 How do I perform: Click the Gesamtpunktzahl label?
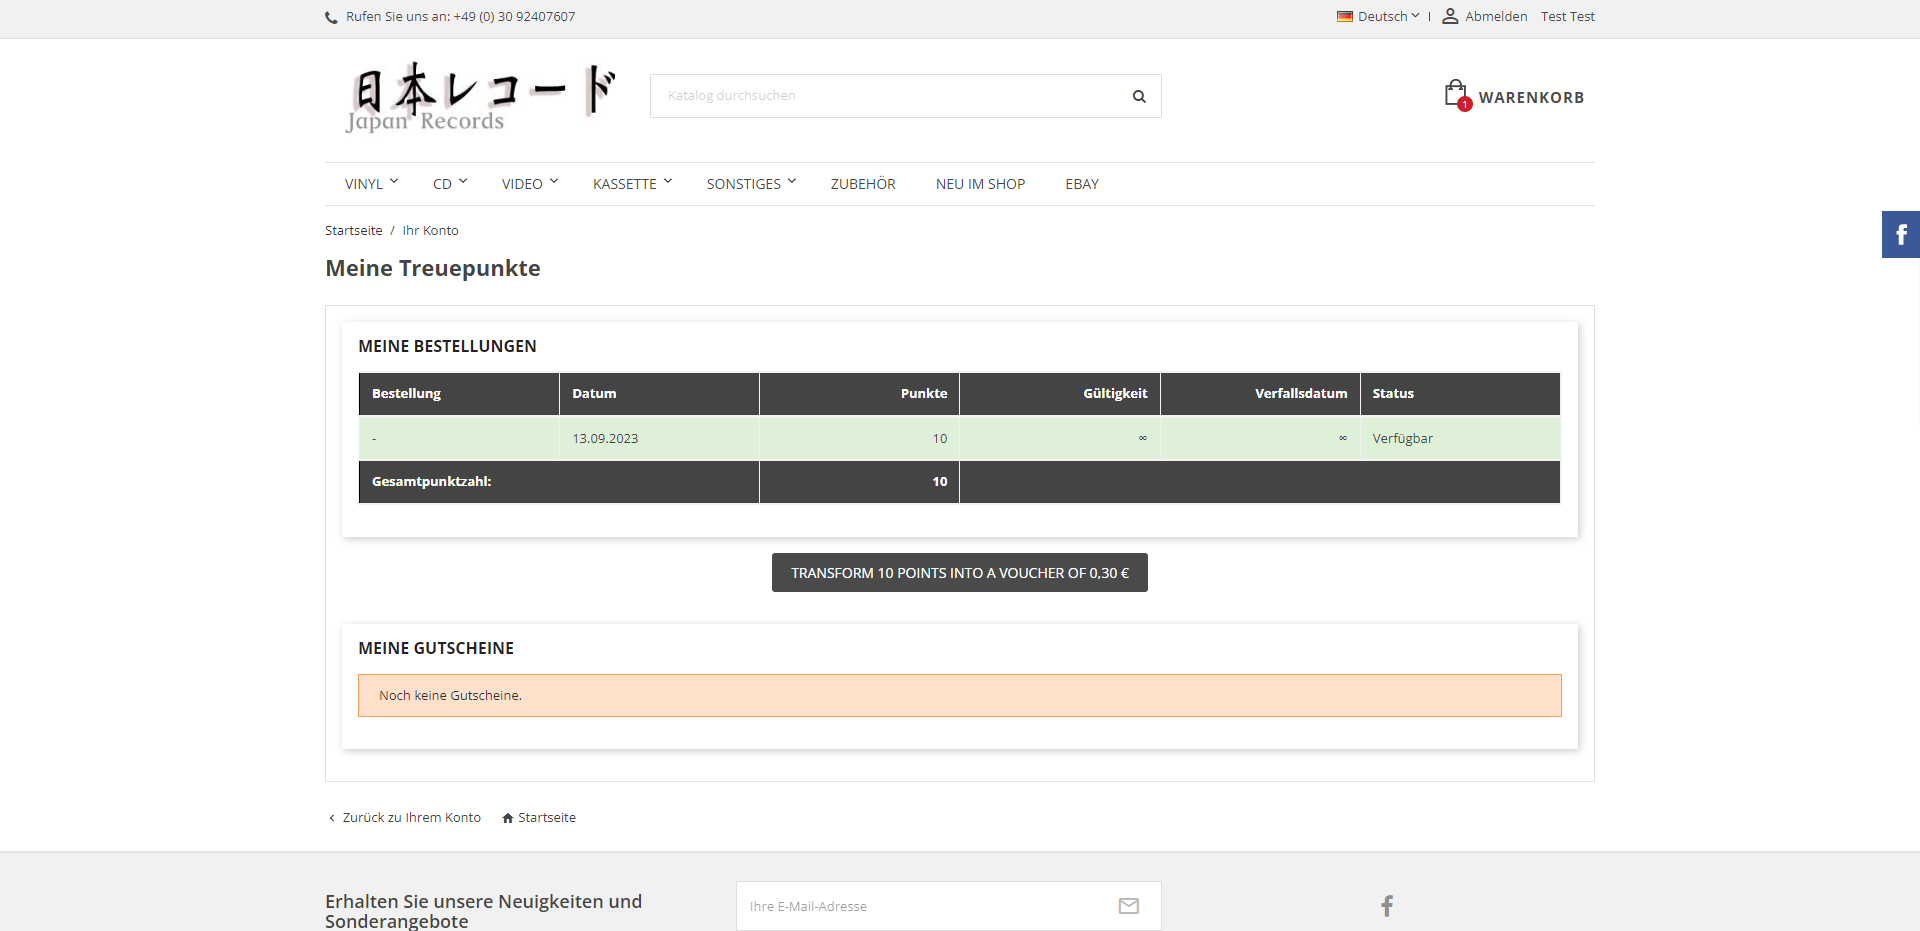tap(432, 482)
